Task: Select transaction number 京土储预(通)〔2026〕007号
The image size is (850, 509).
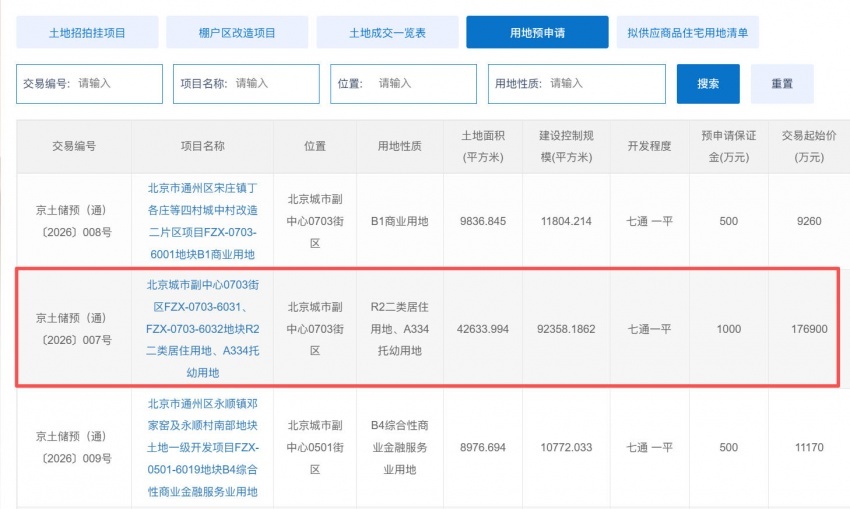Action: point(74,328)
